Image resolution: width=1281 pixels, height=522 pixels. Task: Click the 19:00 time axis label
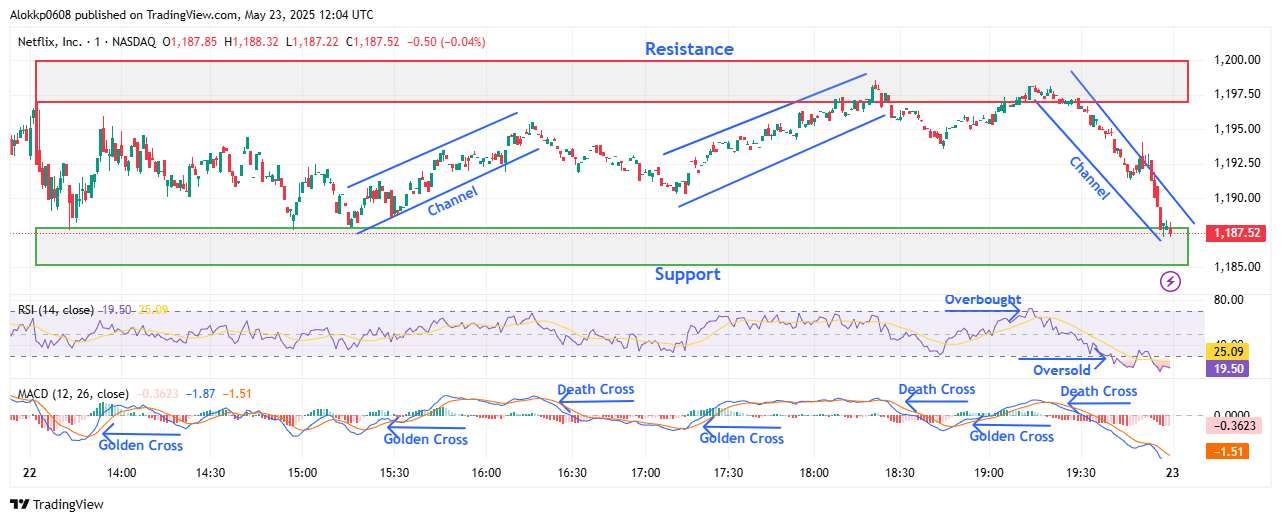[990, 473]
